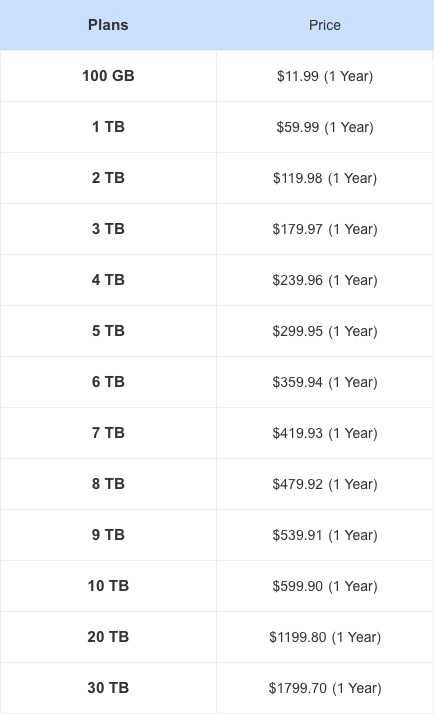Select the 30 TB plan cell
Viewport: 434px width, 714px height.
coord(108,688)
